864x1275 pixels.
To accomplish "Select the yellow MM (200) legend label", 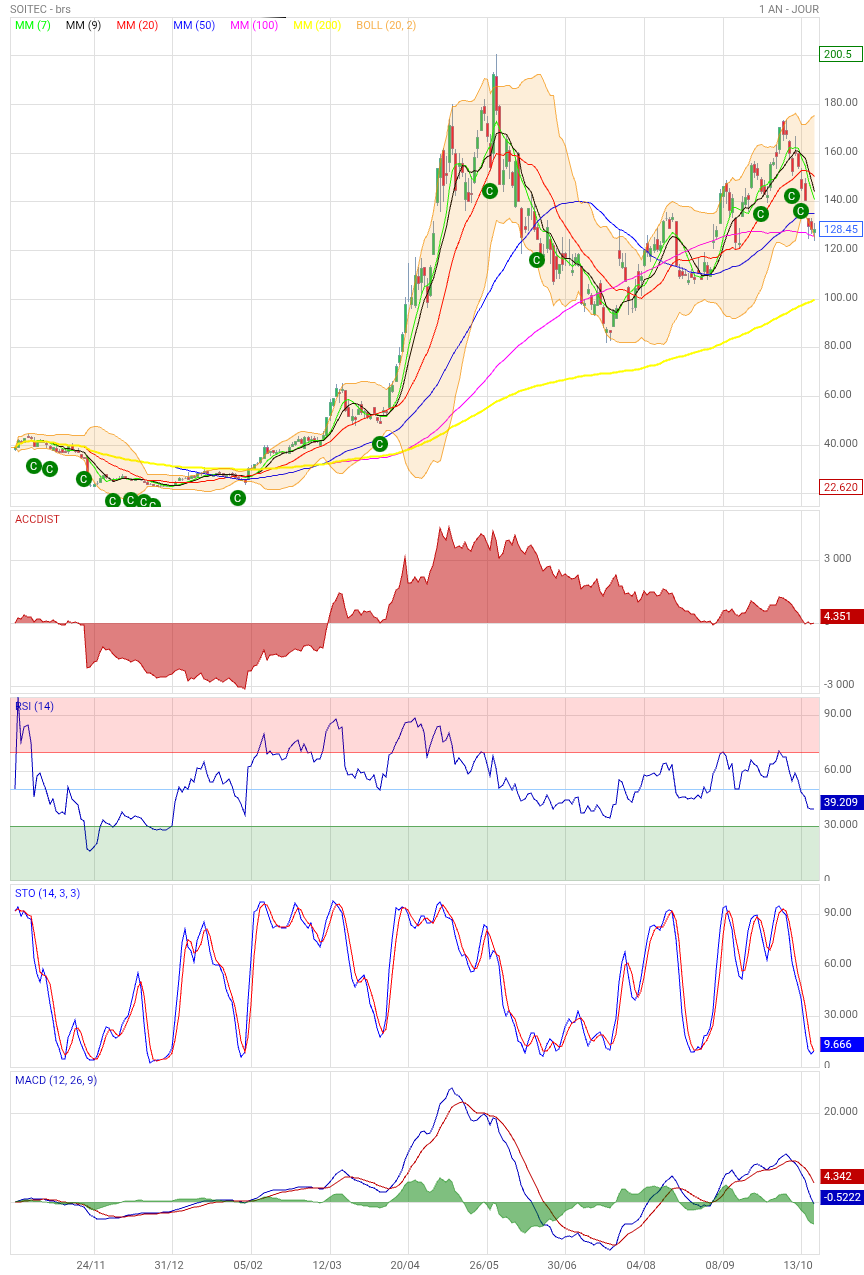I will 317,25.
